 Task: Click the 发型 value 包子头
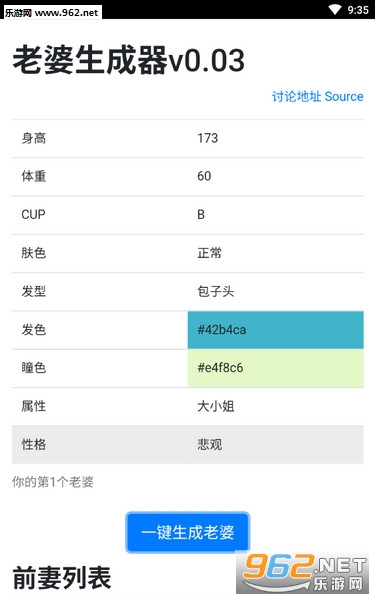pyautogui.click(x=215, y=292)
